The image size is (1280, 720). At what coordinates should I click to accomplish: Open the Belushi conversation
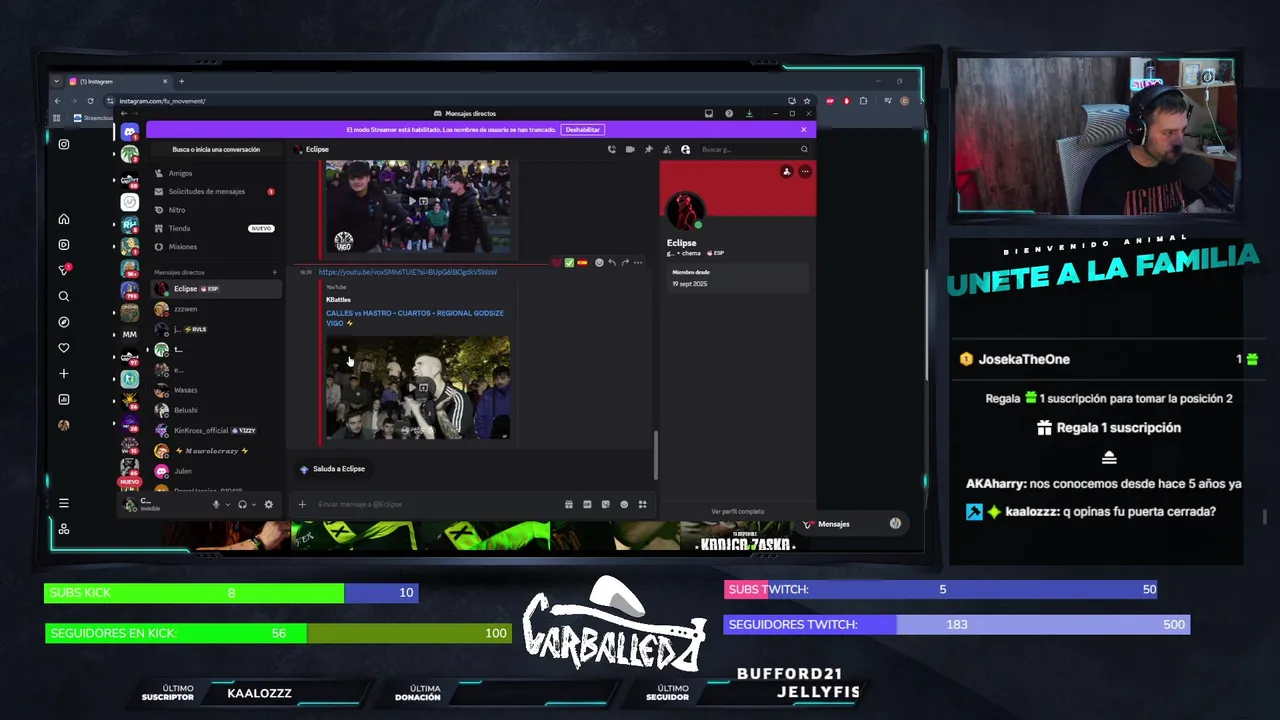point(216,410)
